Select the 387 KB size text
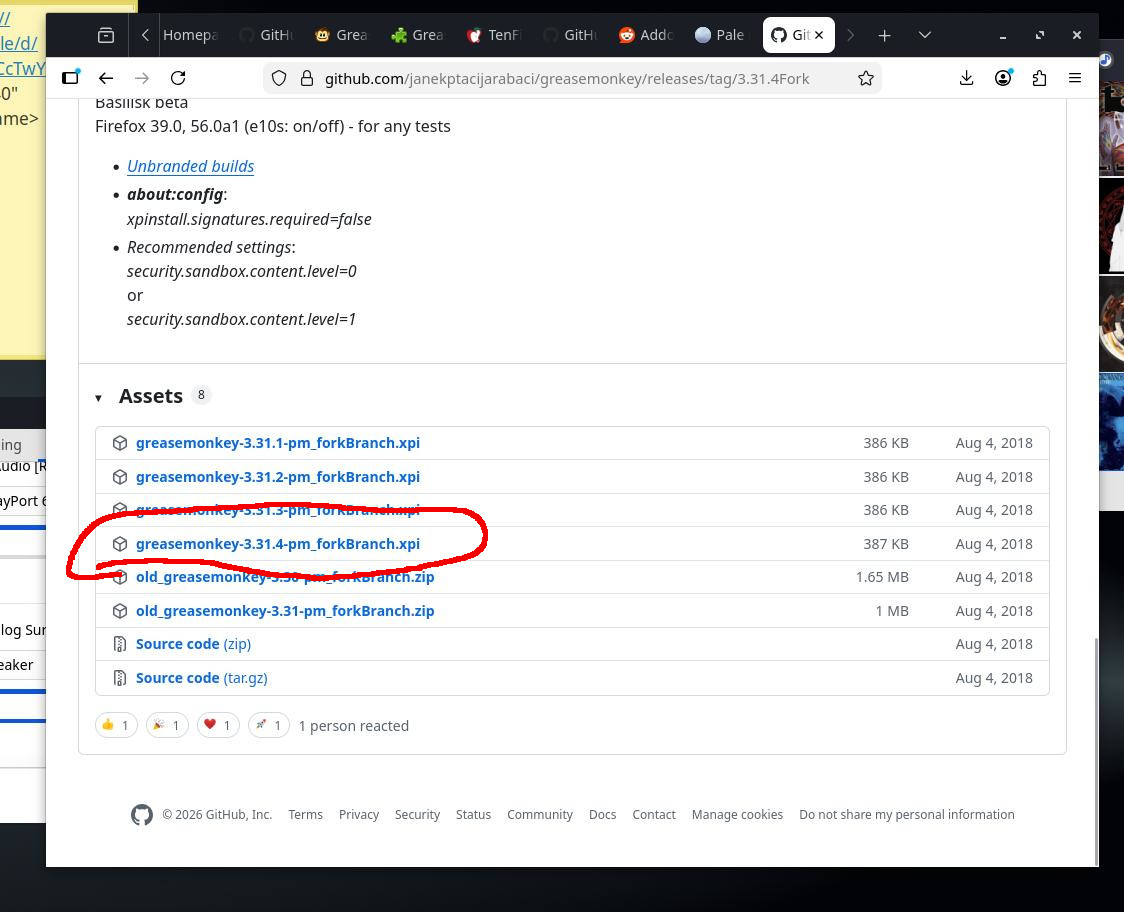Image resolution: width=1124 pixels, height=912 pixels. (x=885, y=544)
